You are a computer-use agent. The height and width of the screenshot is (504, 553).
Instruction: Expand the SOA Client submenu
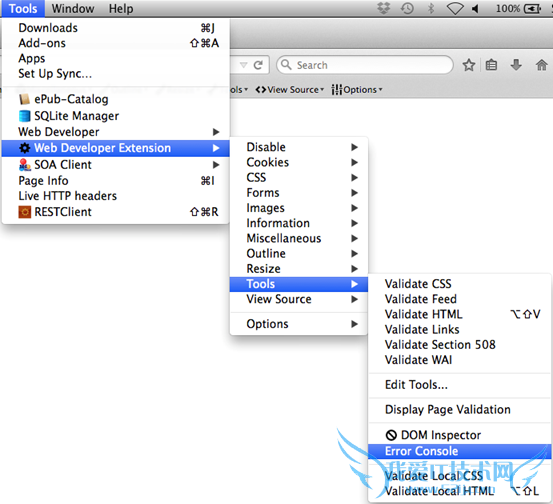click(x=116, y=165)
